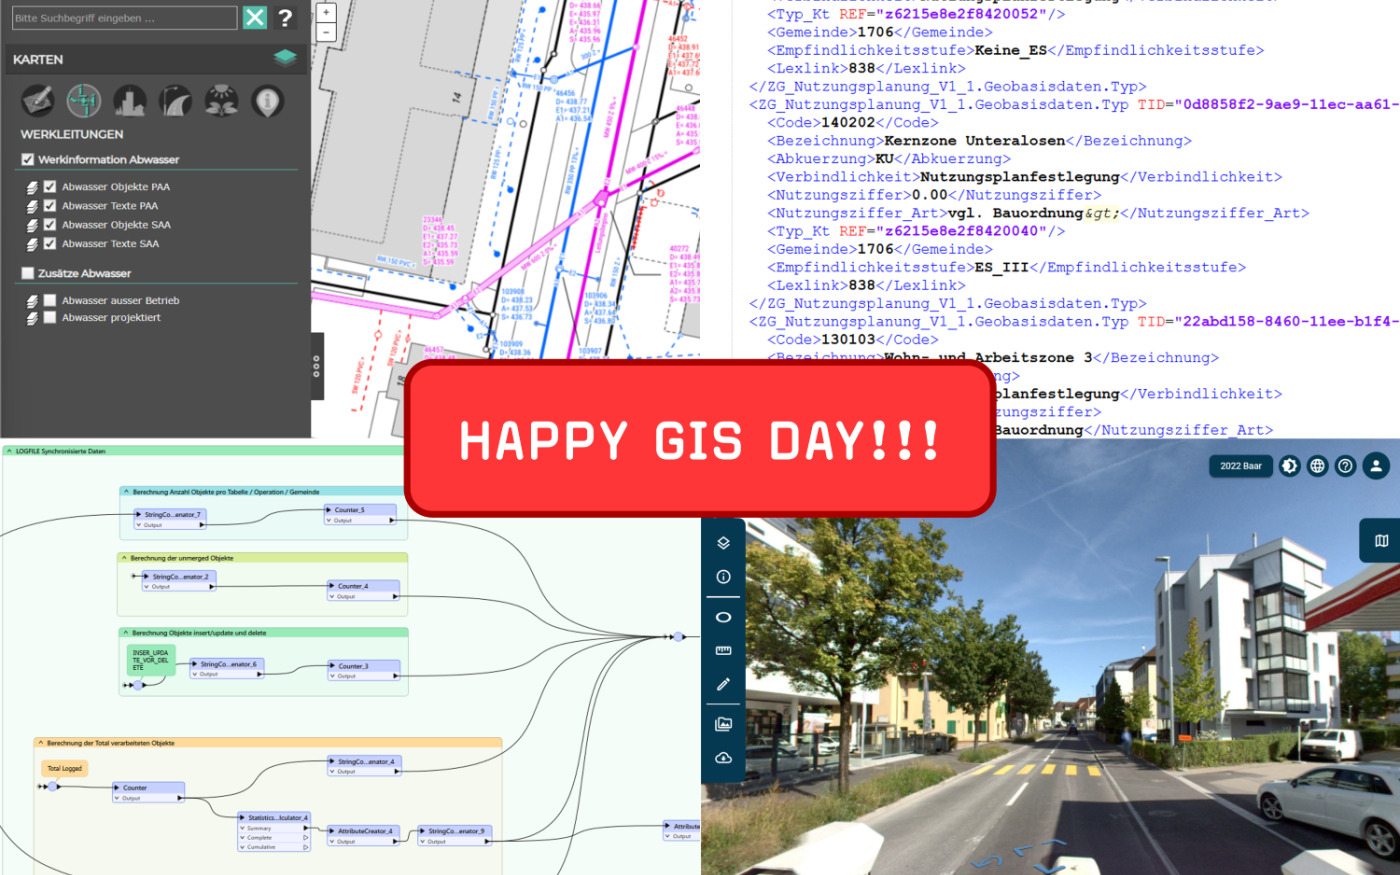Viewport: 1400px width, 875px height.
Task: Open the city buildings map category icon
Action: coord(130,101)
